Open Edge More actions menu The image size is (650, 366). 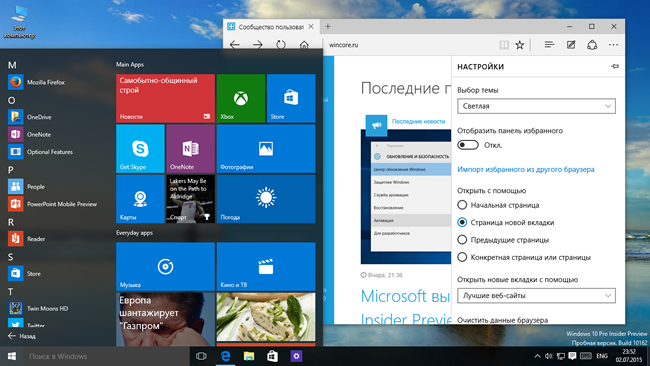coord(613,45)
